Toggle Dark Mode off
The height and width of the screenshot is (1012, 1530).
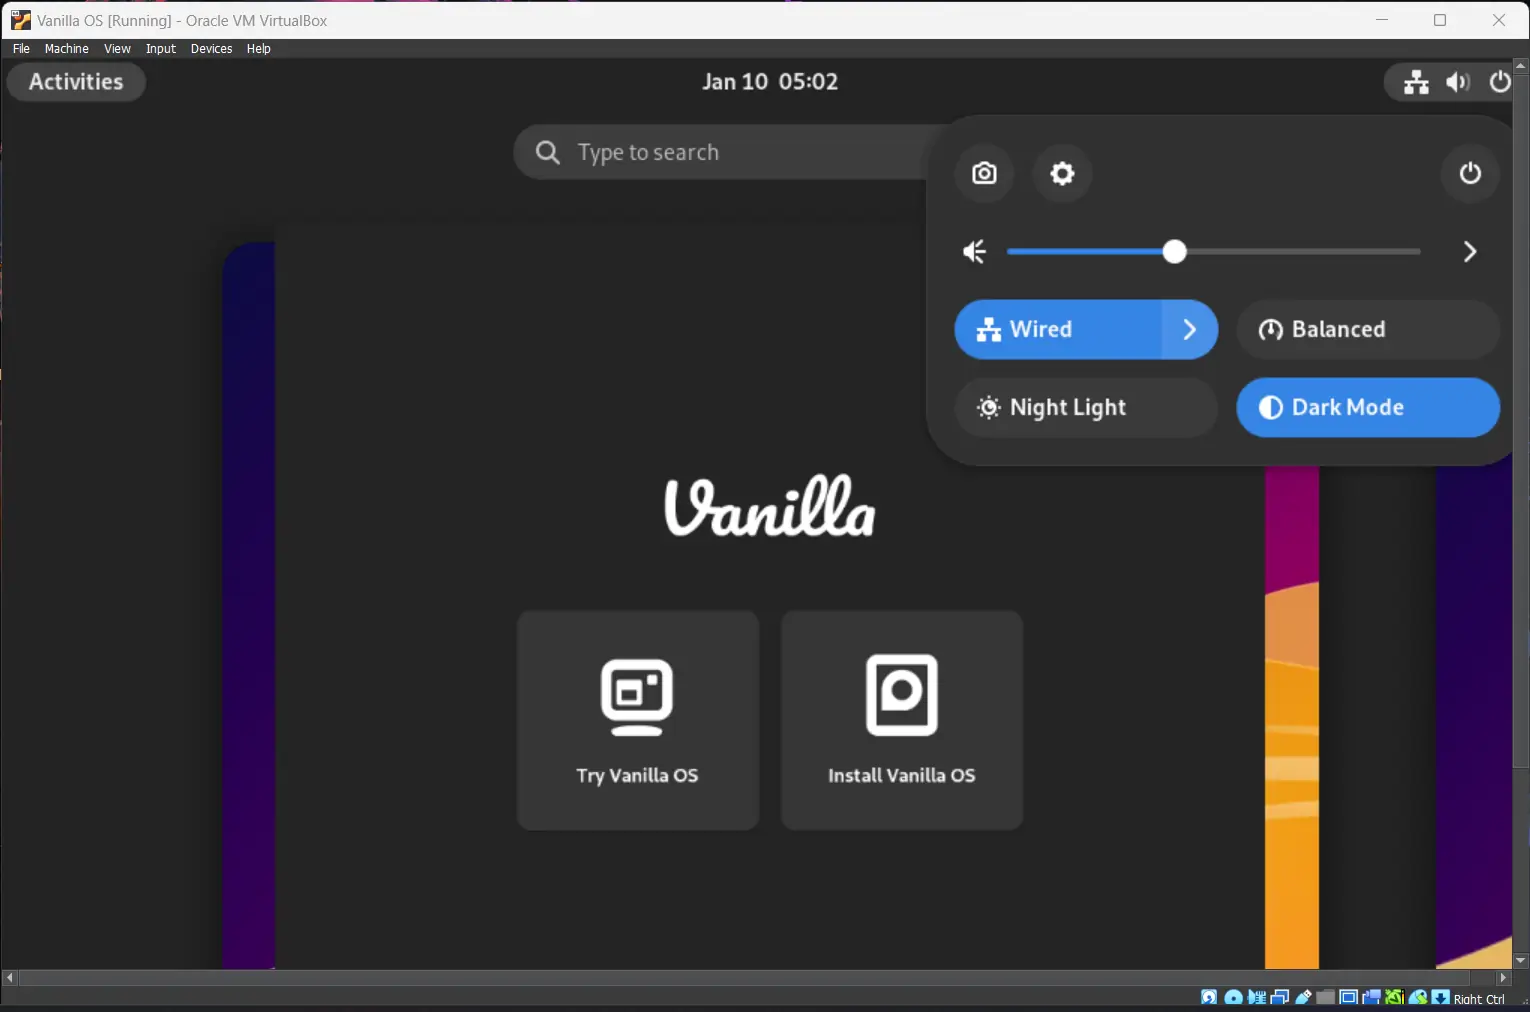coord(1368,407)
